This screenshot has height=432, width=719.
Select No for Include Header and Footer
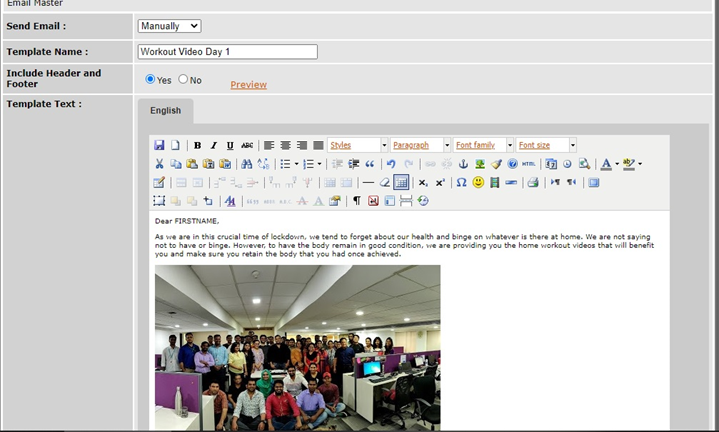click(183, 79)
